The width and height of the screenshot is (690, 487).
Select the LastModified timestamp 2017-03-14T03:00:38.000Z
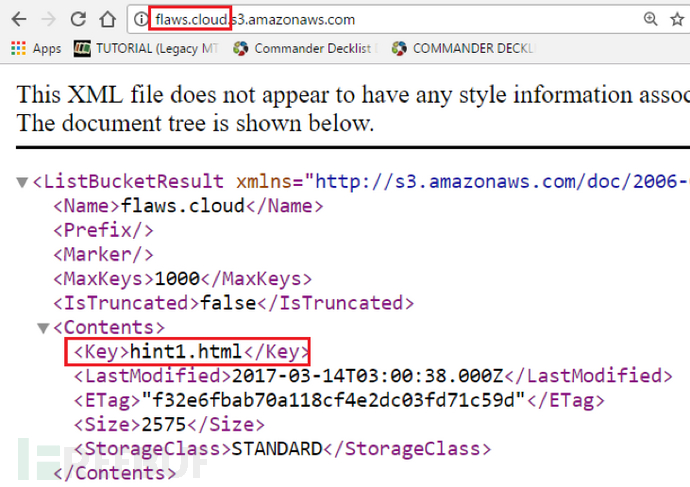(367, 376)
